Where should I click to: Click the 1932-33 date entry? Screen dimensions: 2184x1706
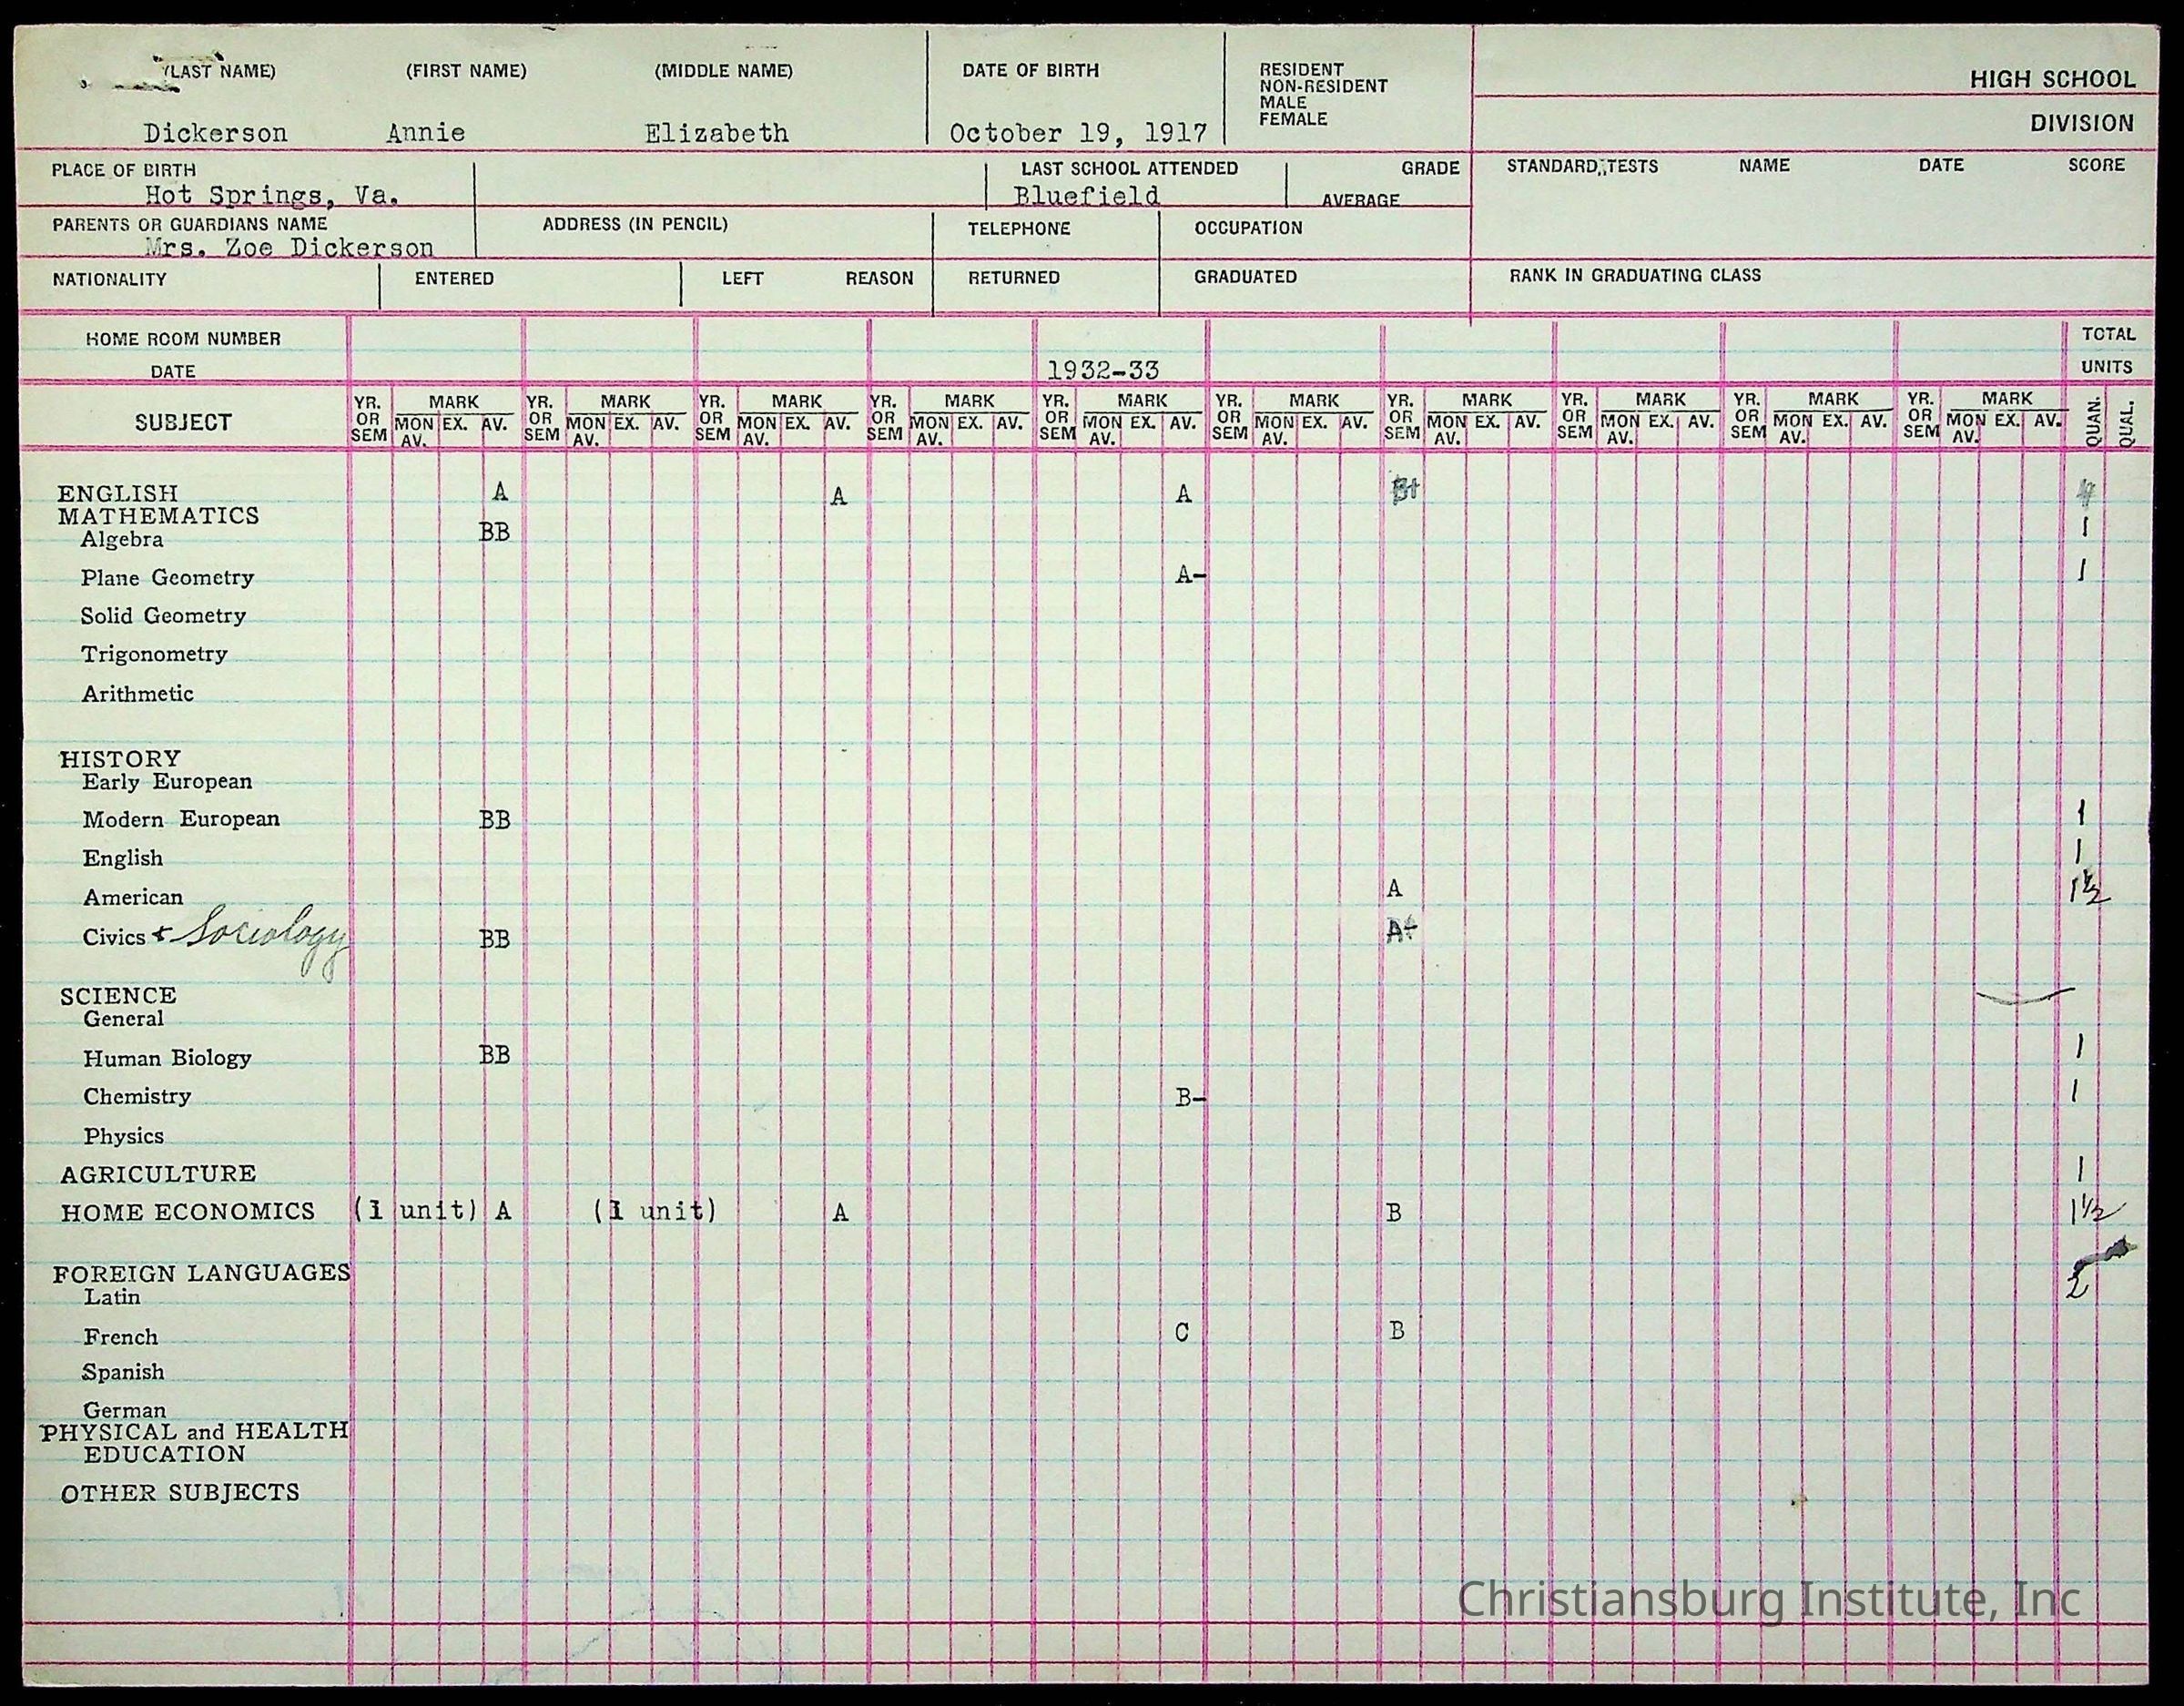coord(1103,370)
